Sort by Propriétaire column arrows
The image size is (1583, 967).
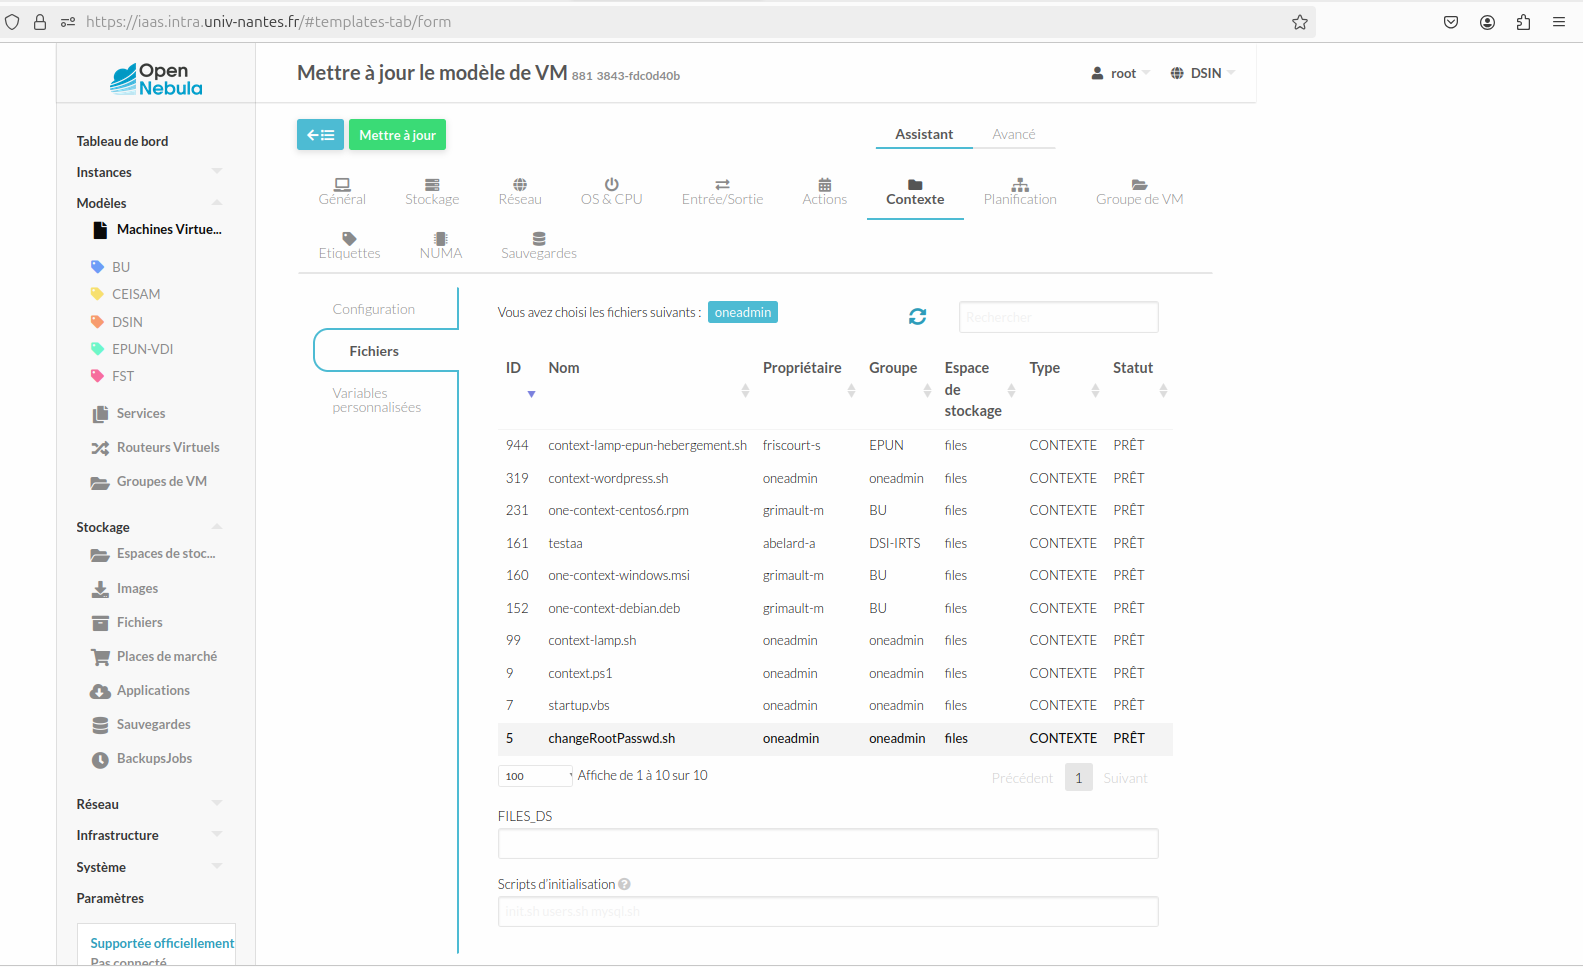click(x=851, y=390)
